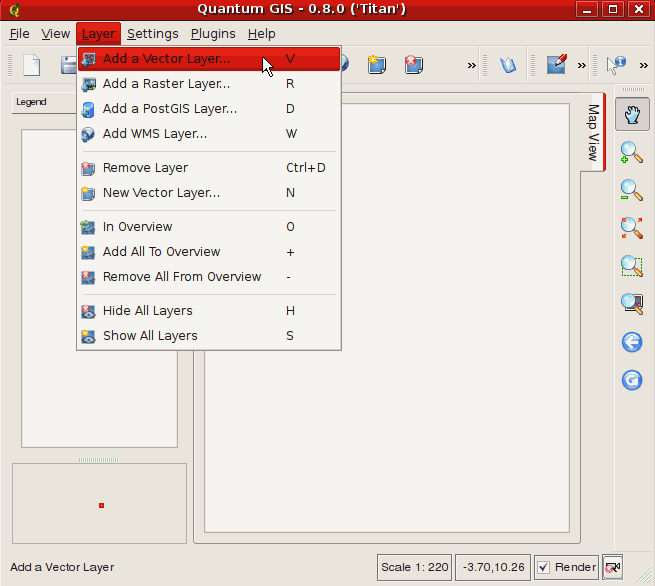
Task: Choose Add All To Overview entry
Action: pos(209,251)
